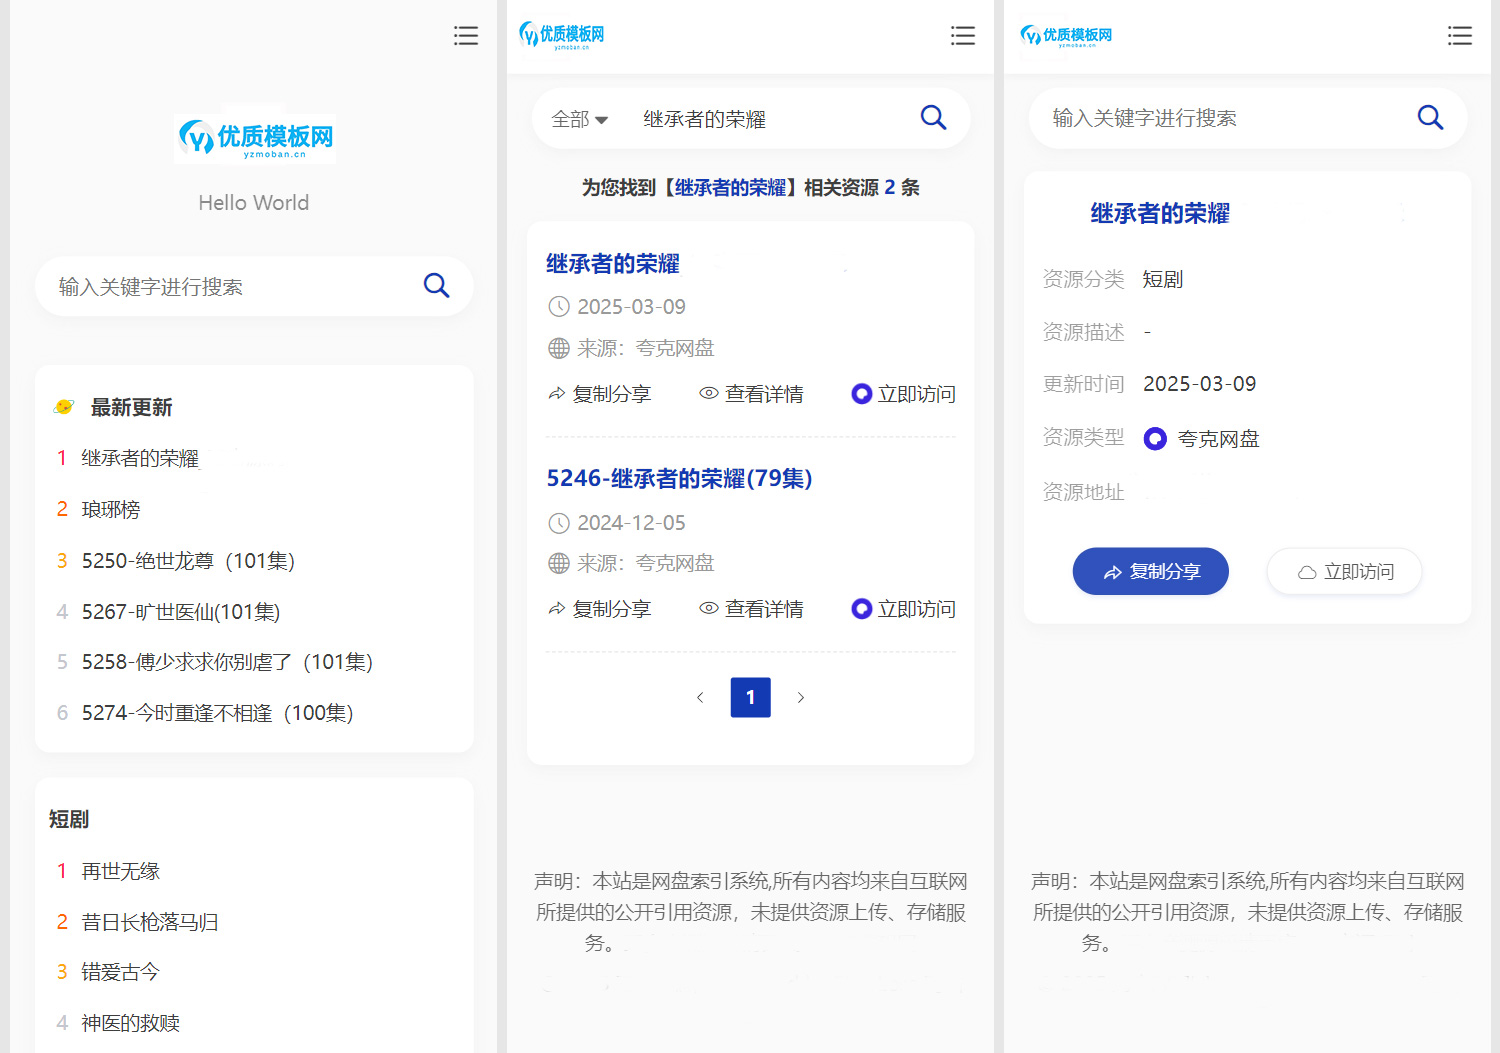Select 立即访问 radio icon for 继承者的荣耀 result
This screenshot has height=1053, width=1500.
862,394
